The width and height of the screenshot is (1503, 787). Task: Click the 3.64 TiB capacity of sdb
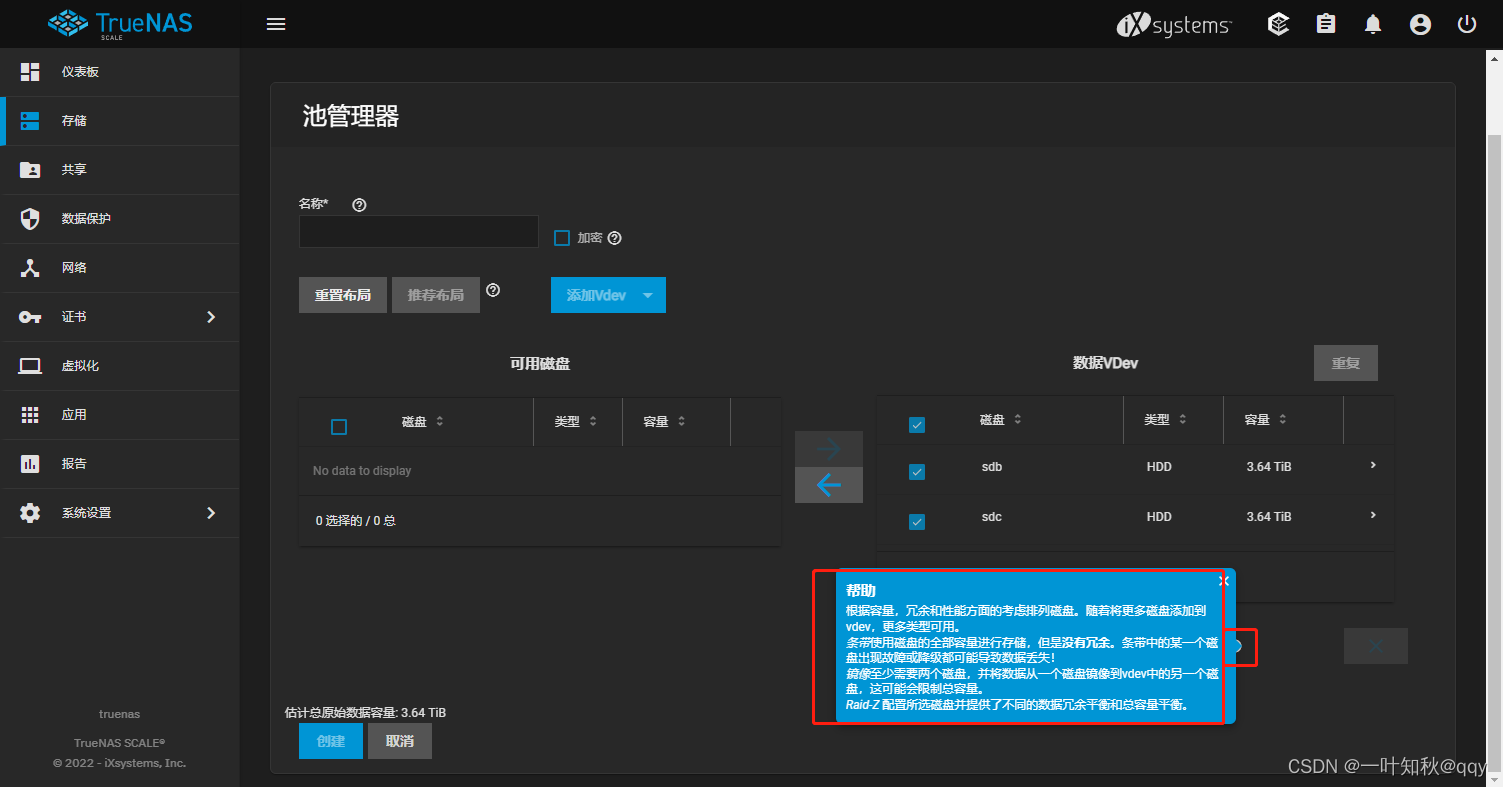1269,467
